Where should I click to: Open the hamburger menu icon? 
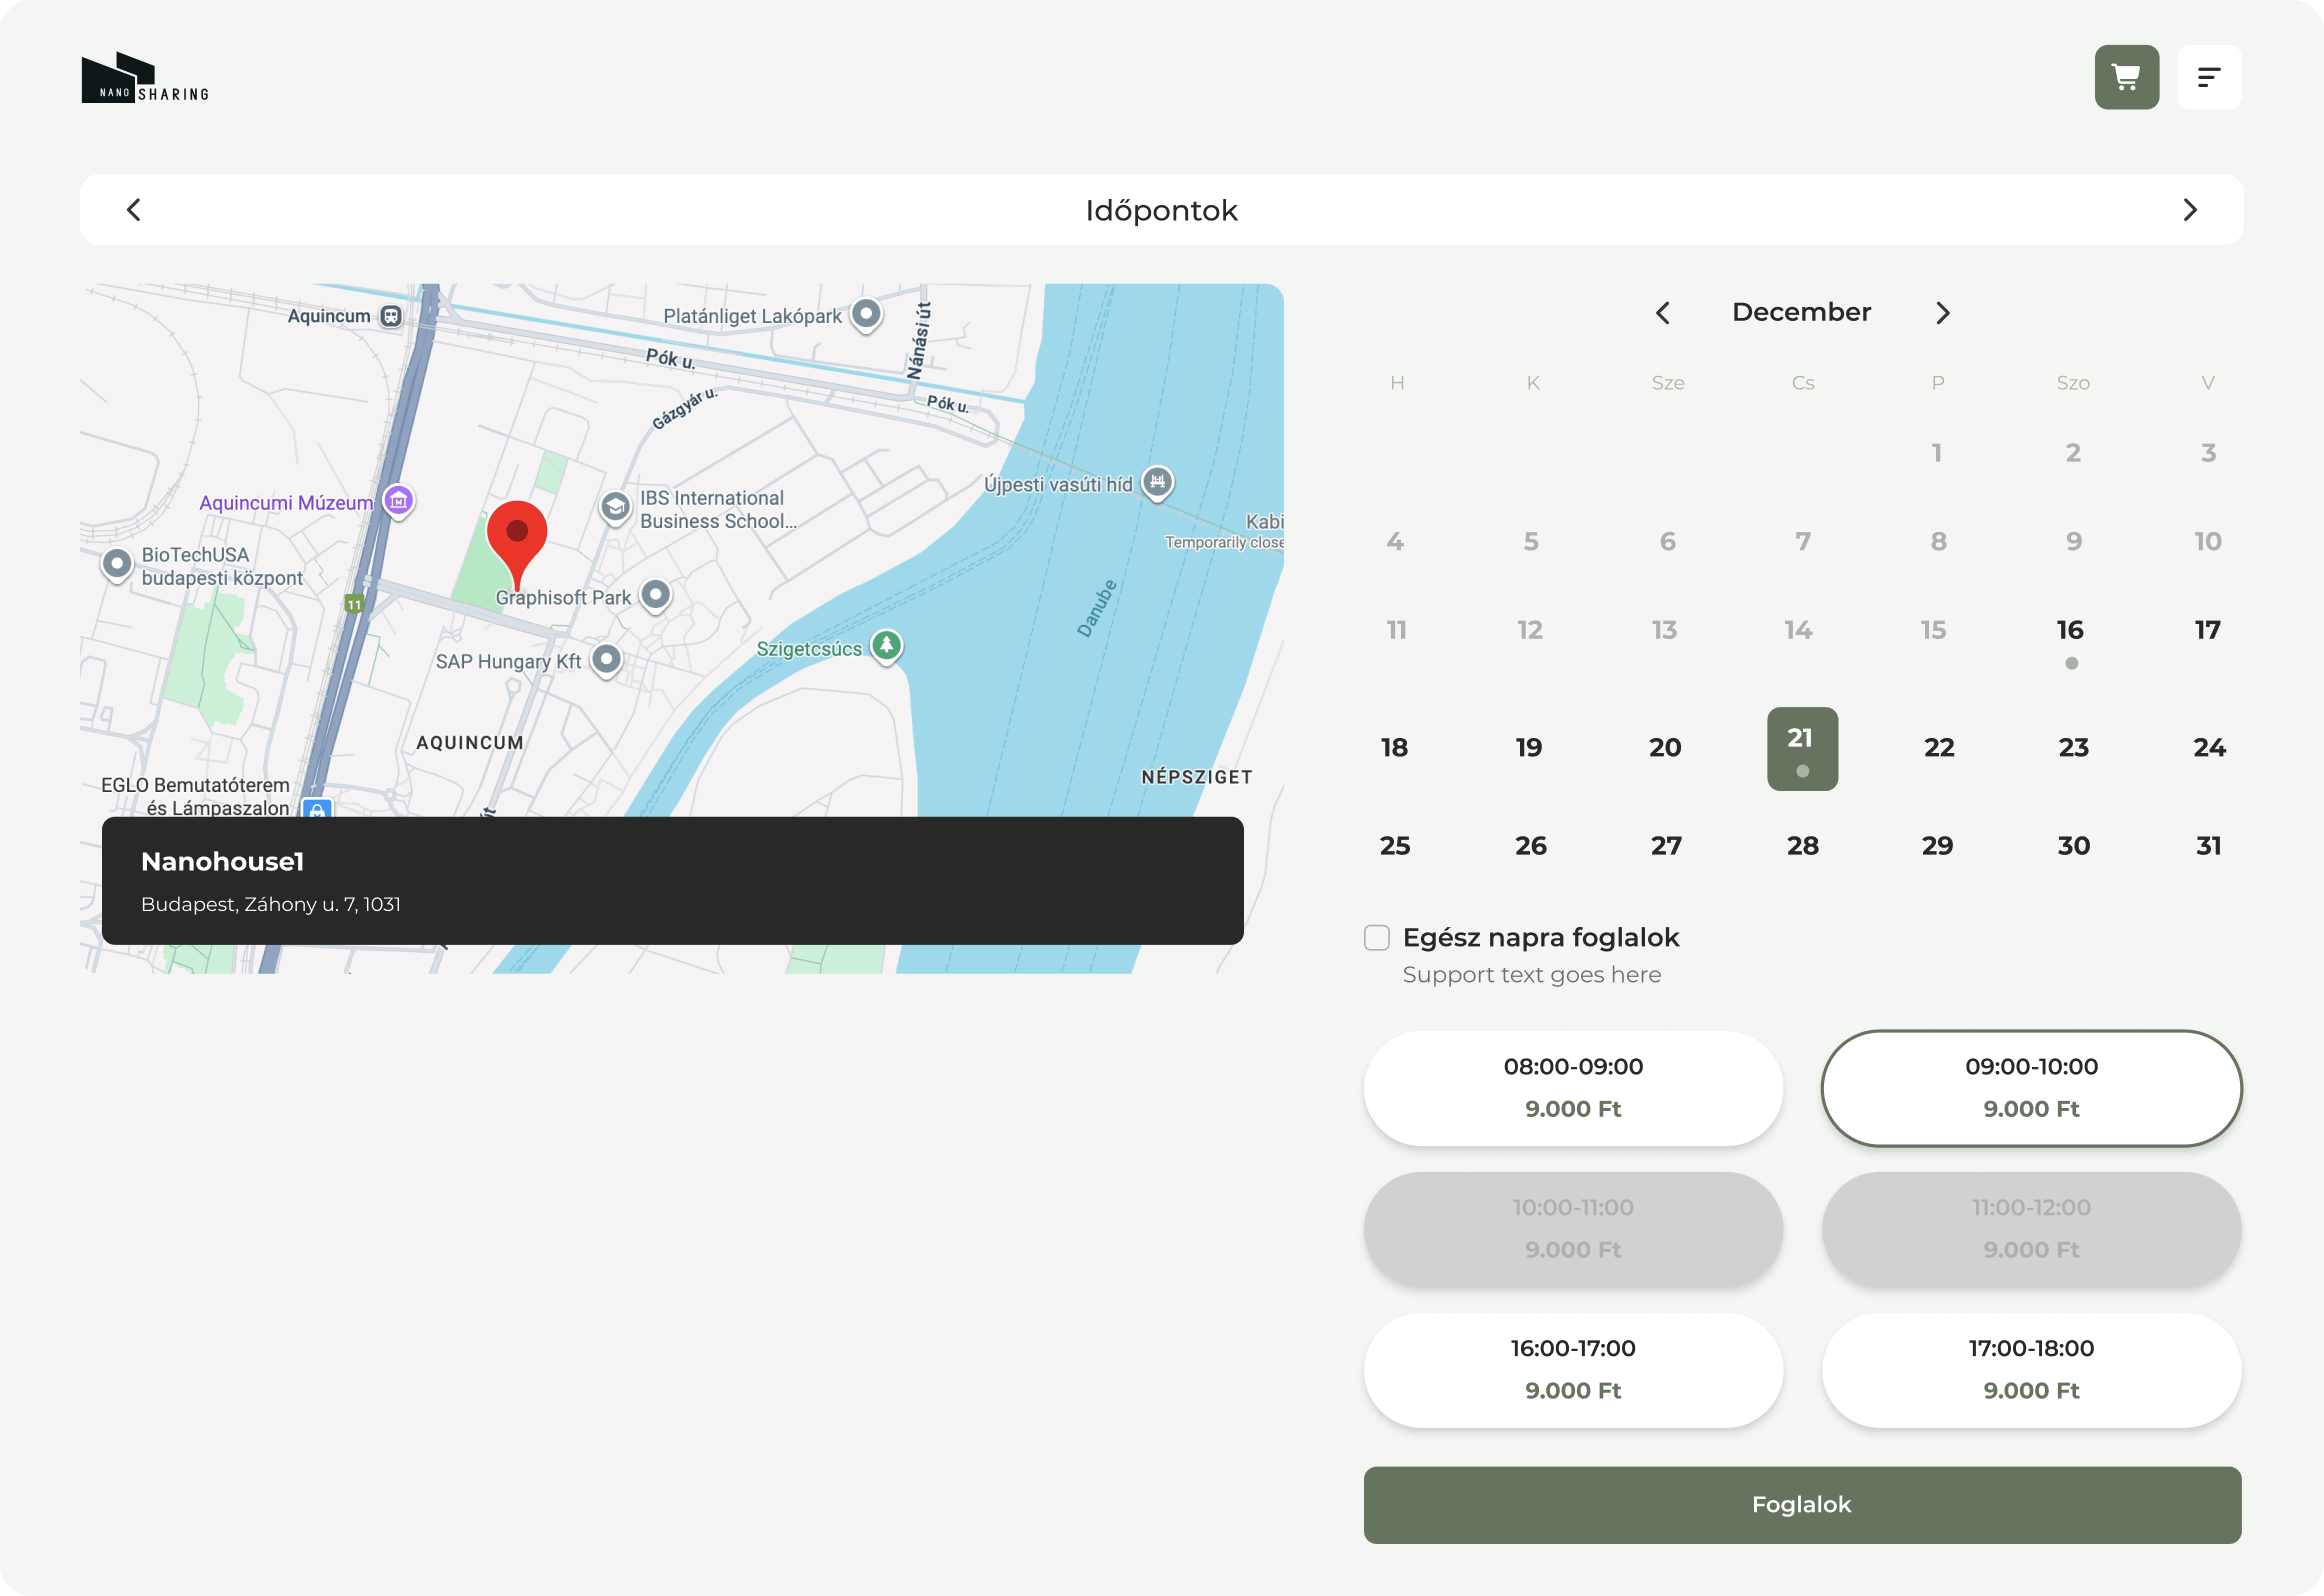[x=2208, y=77]
